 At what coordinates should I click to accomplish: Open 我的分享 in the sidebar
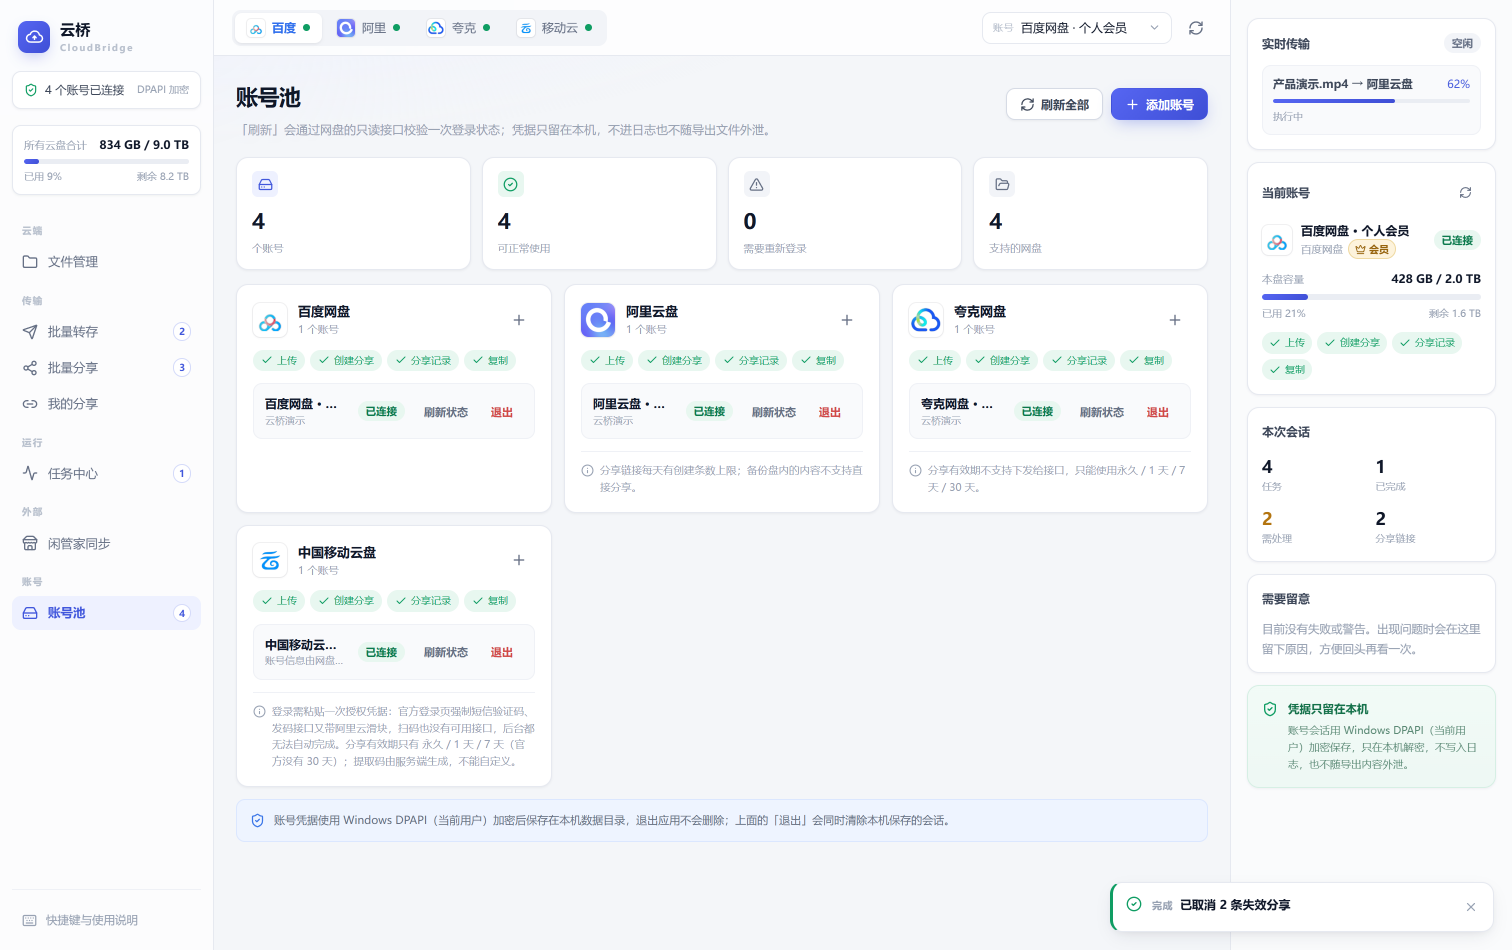coord(106,404)
